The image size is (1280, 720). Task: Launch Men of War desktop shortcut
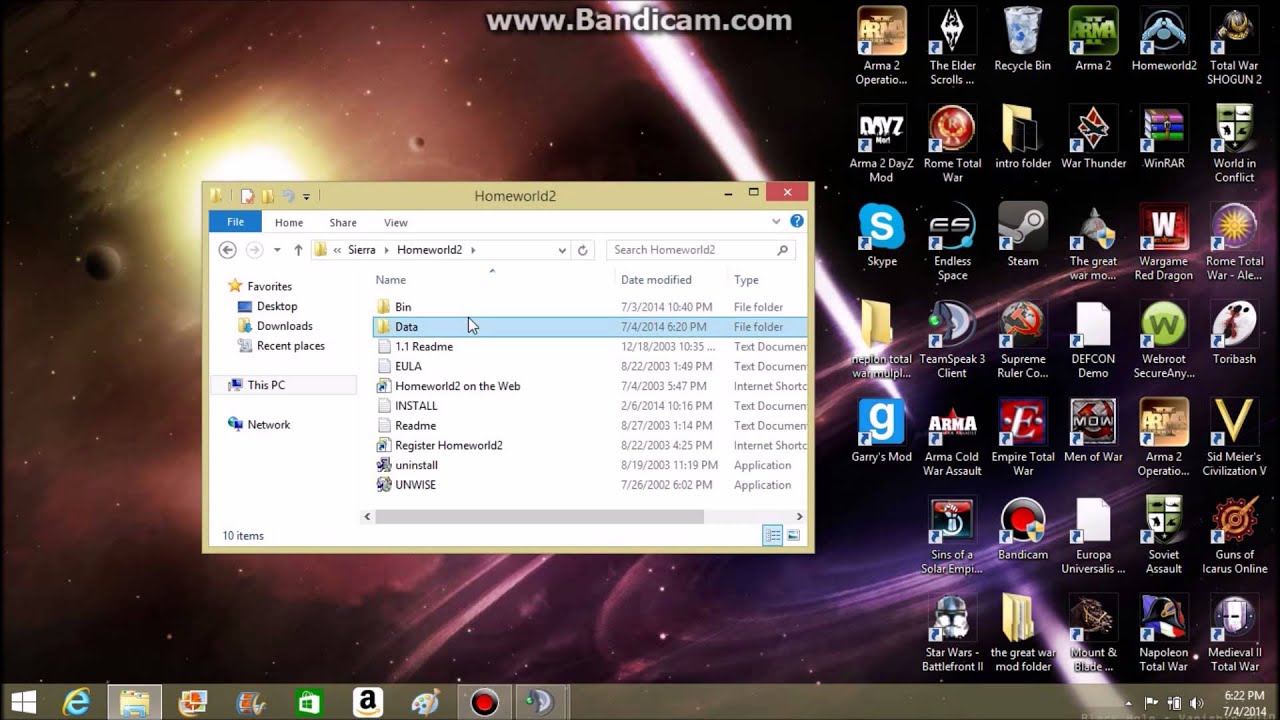pos(1093,432)
